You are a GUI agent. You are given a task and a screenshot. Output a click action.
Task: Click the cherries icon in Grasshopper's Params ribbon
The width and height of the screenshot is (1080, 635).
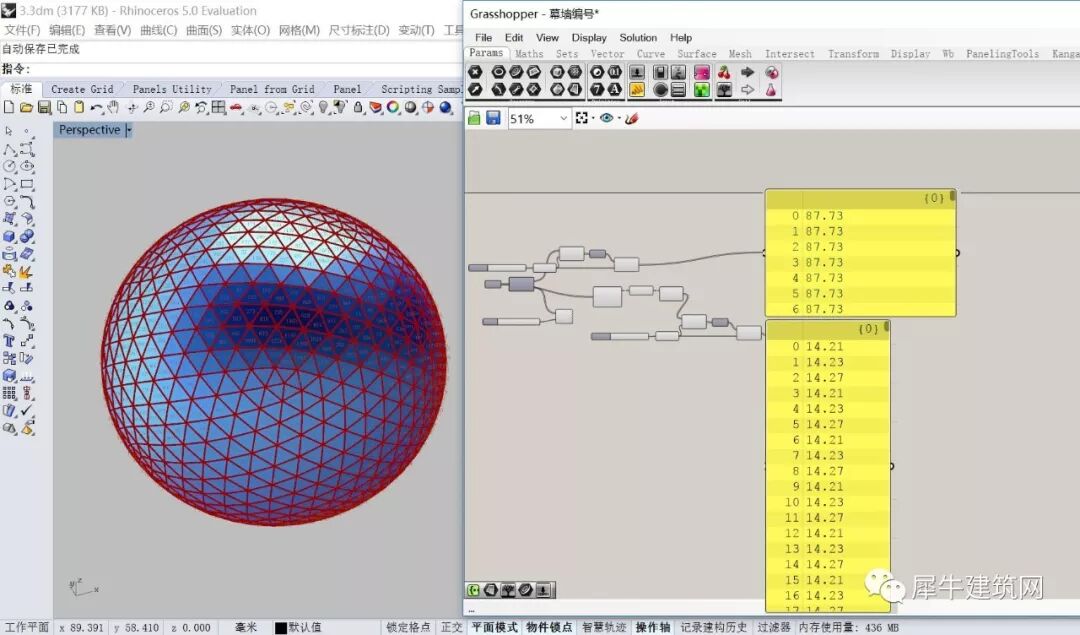click(724, 72)
